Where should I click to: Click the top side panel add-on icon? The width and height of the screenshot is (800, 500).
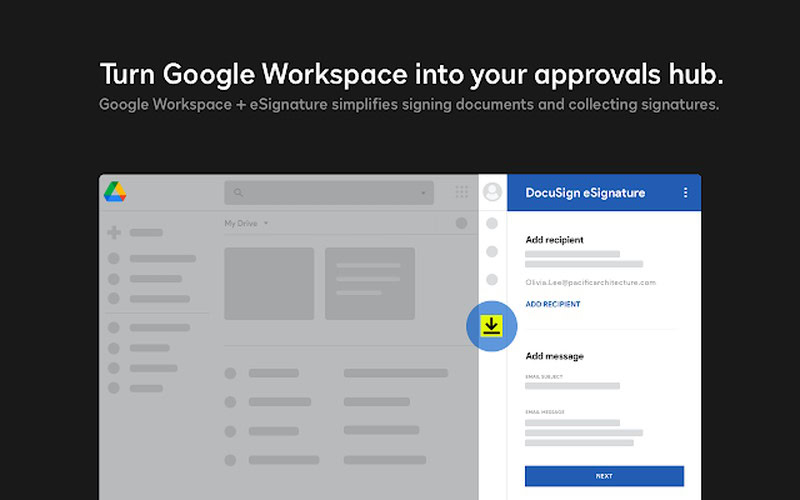tap(491, 223)
